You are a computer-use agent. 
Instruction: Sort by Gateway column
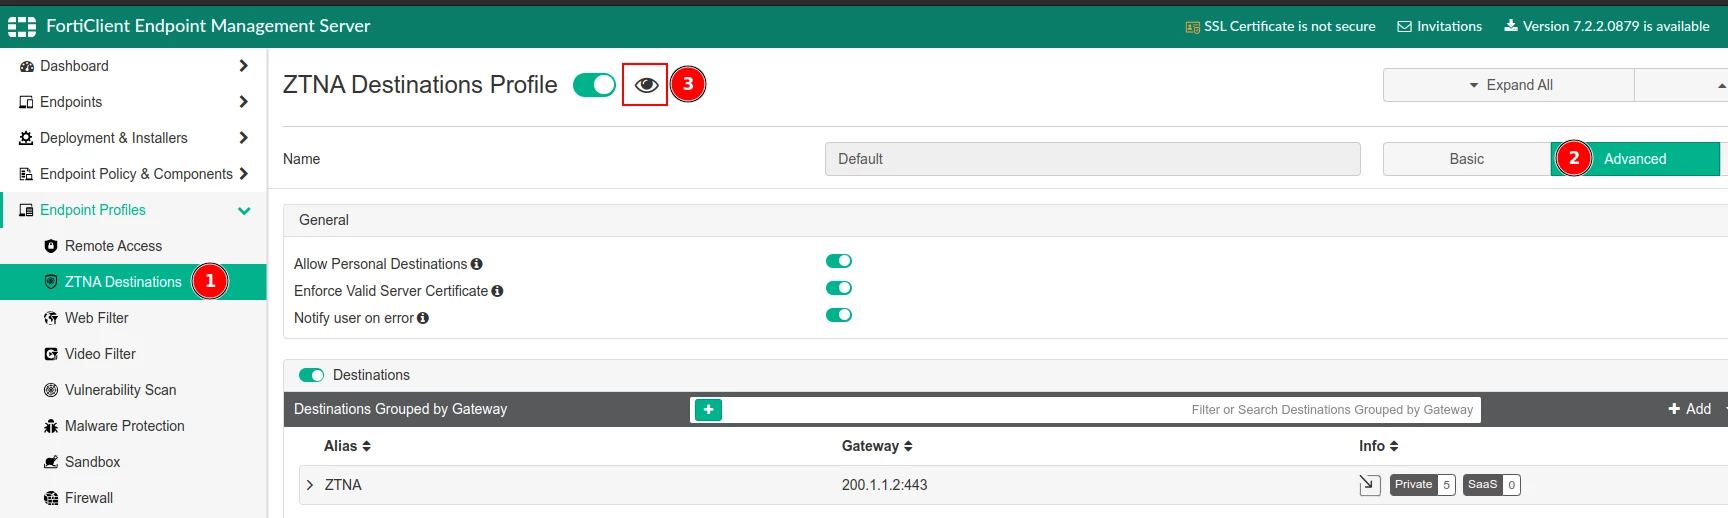coord(877,446)
